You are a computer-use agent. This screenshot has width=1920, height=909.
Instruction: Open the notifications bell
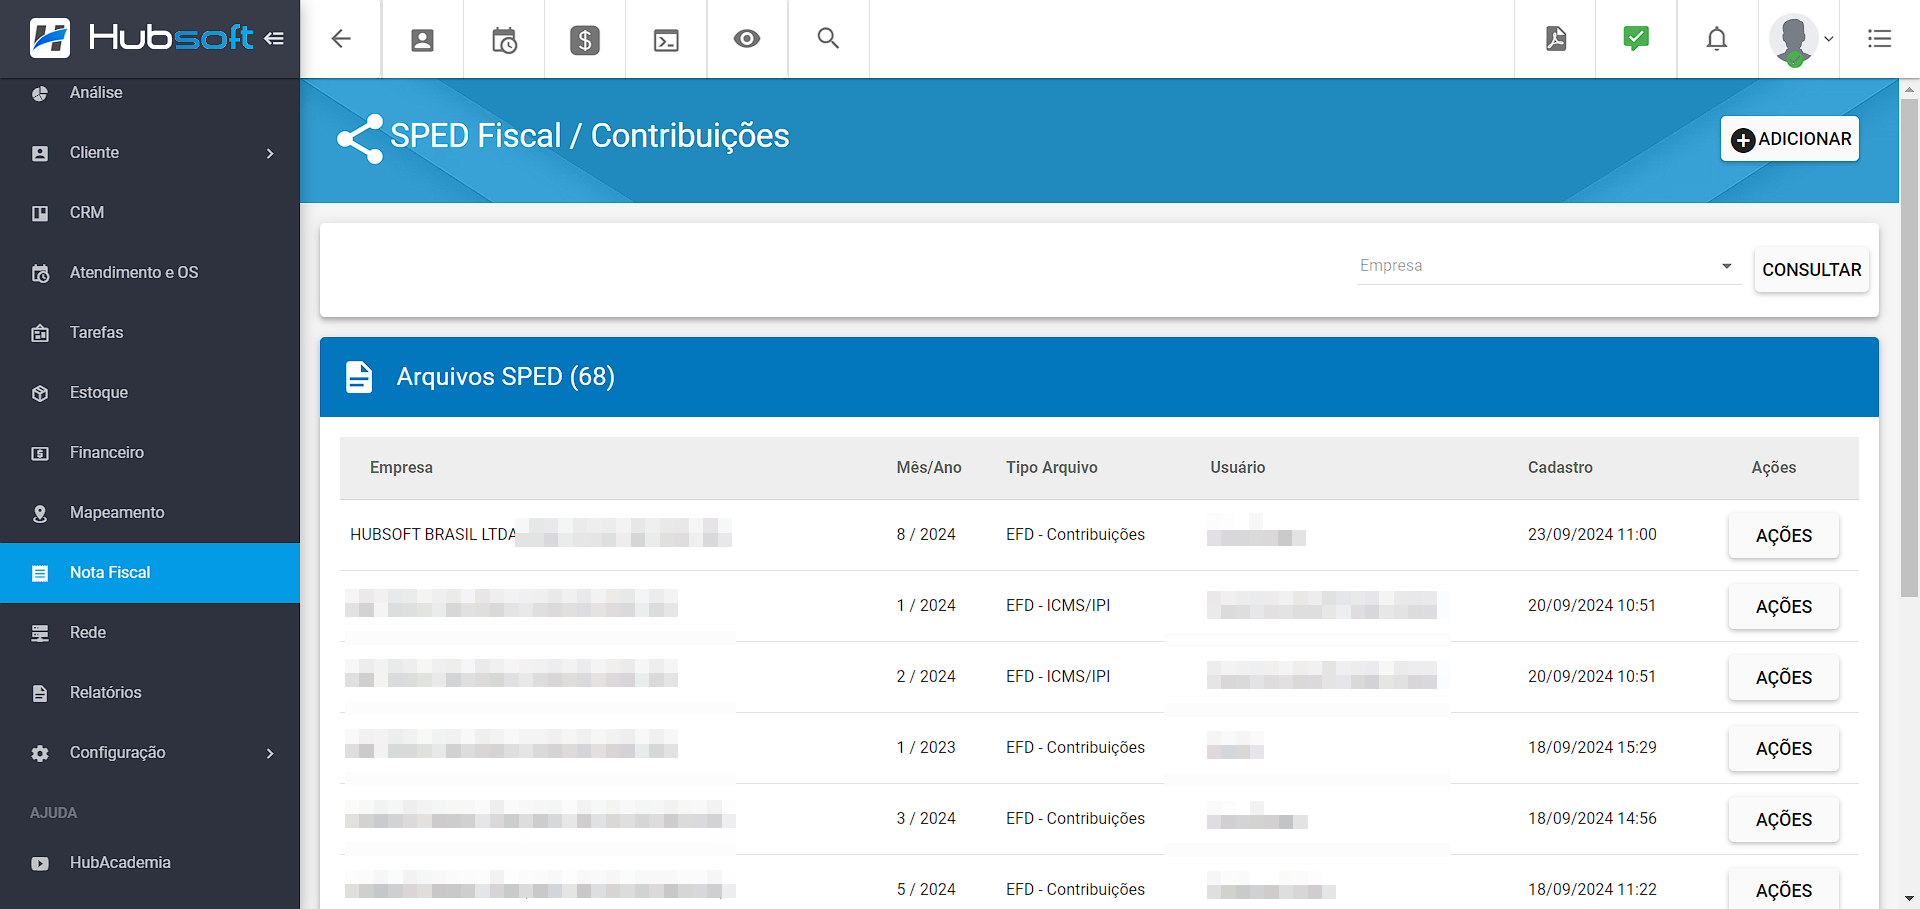pyautogui.click(x=1717, y=39)
